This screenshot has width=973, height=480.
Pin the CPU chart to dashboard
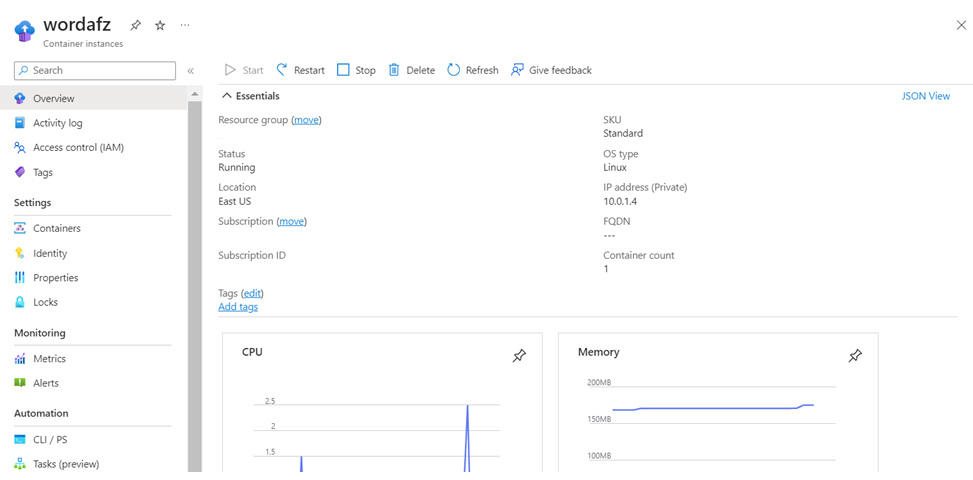(x=519, y=356)
